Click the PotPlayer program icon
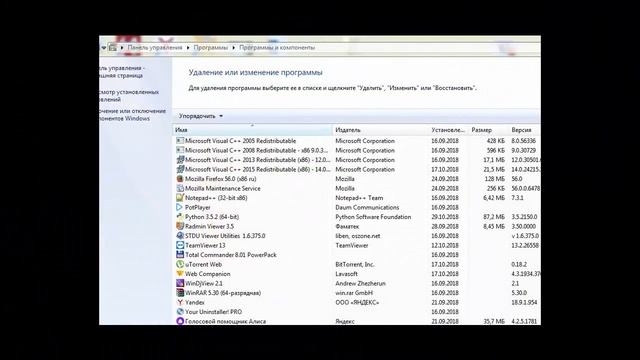The image size is (640, 360). [180, 207]
